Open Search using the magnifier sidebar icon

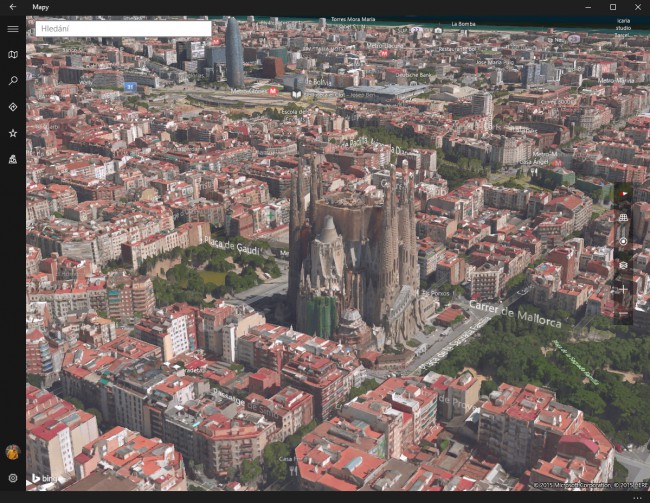click(13, 81)
